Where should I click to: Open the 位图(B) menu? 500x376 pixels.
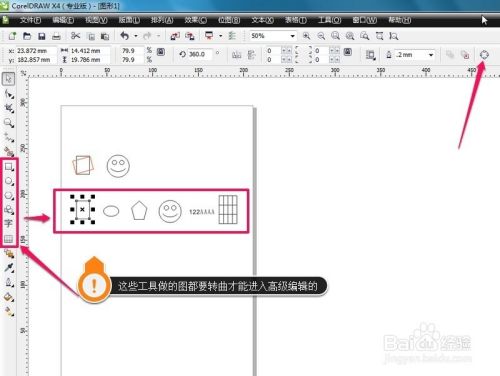[229, 20]
